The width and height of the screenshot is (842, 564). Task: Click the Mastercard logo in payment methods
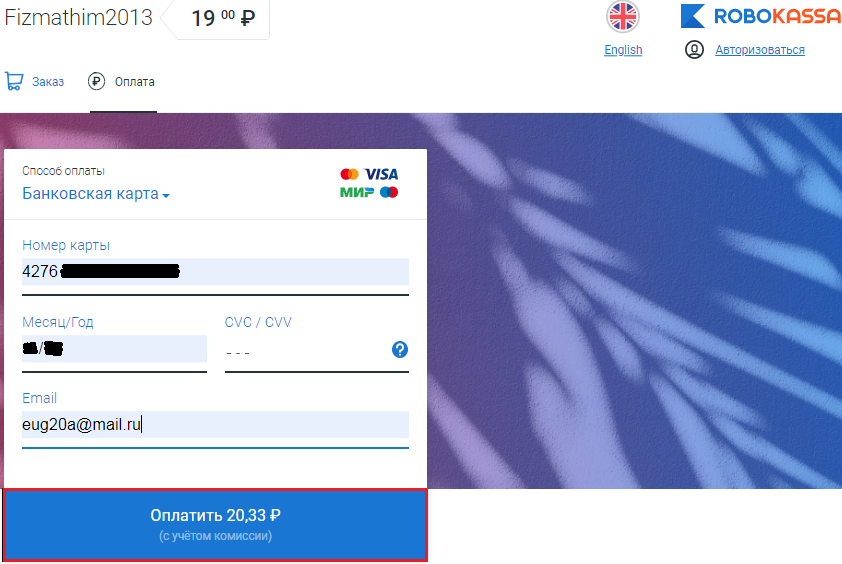tap(350, 174)
